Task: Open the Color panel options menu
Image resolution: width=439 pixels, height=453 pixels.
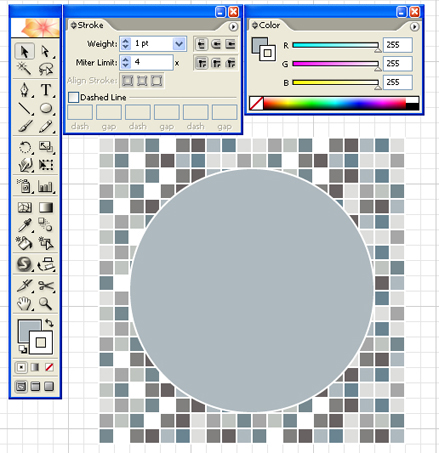Action: 414,26
